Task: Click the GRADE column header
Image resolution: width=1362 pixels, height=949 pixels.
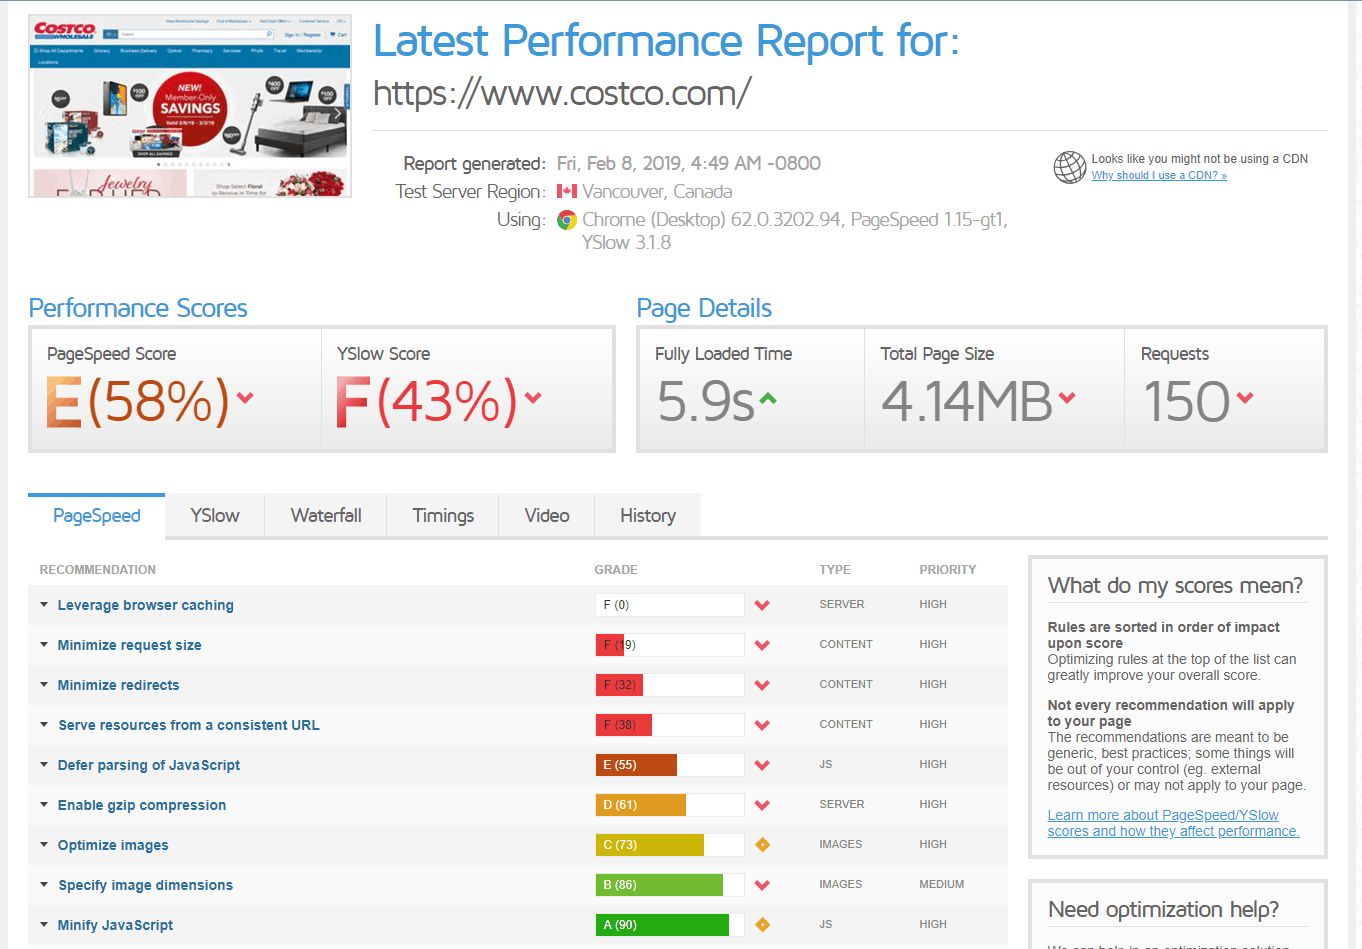Action: (x=616, y=570)
